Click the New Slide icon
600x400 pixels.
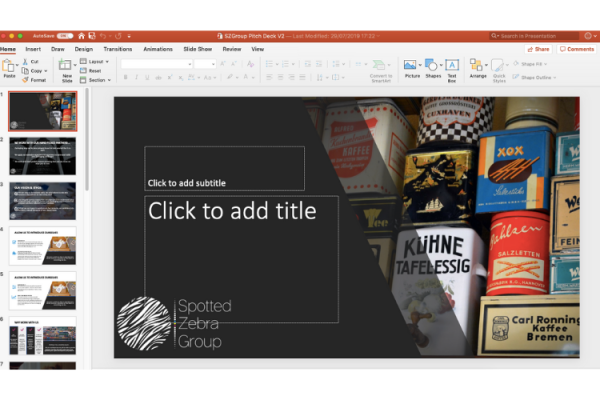tap(65, 65)
